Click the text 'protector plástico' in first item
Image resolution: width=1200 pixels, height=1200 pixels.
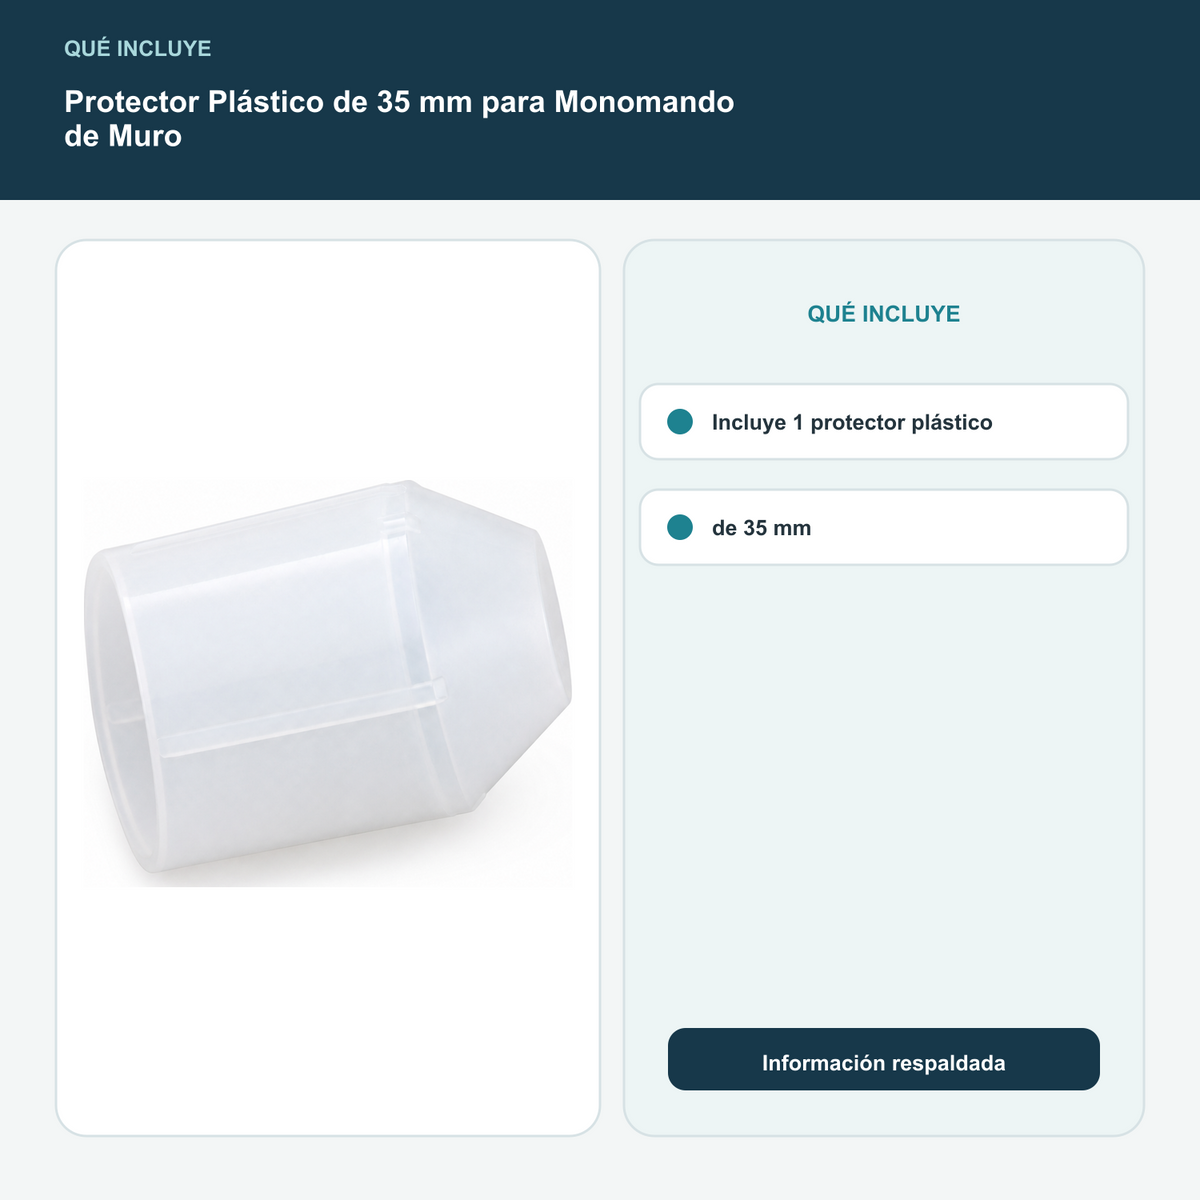(x=901, y=423)
